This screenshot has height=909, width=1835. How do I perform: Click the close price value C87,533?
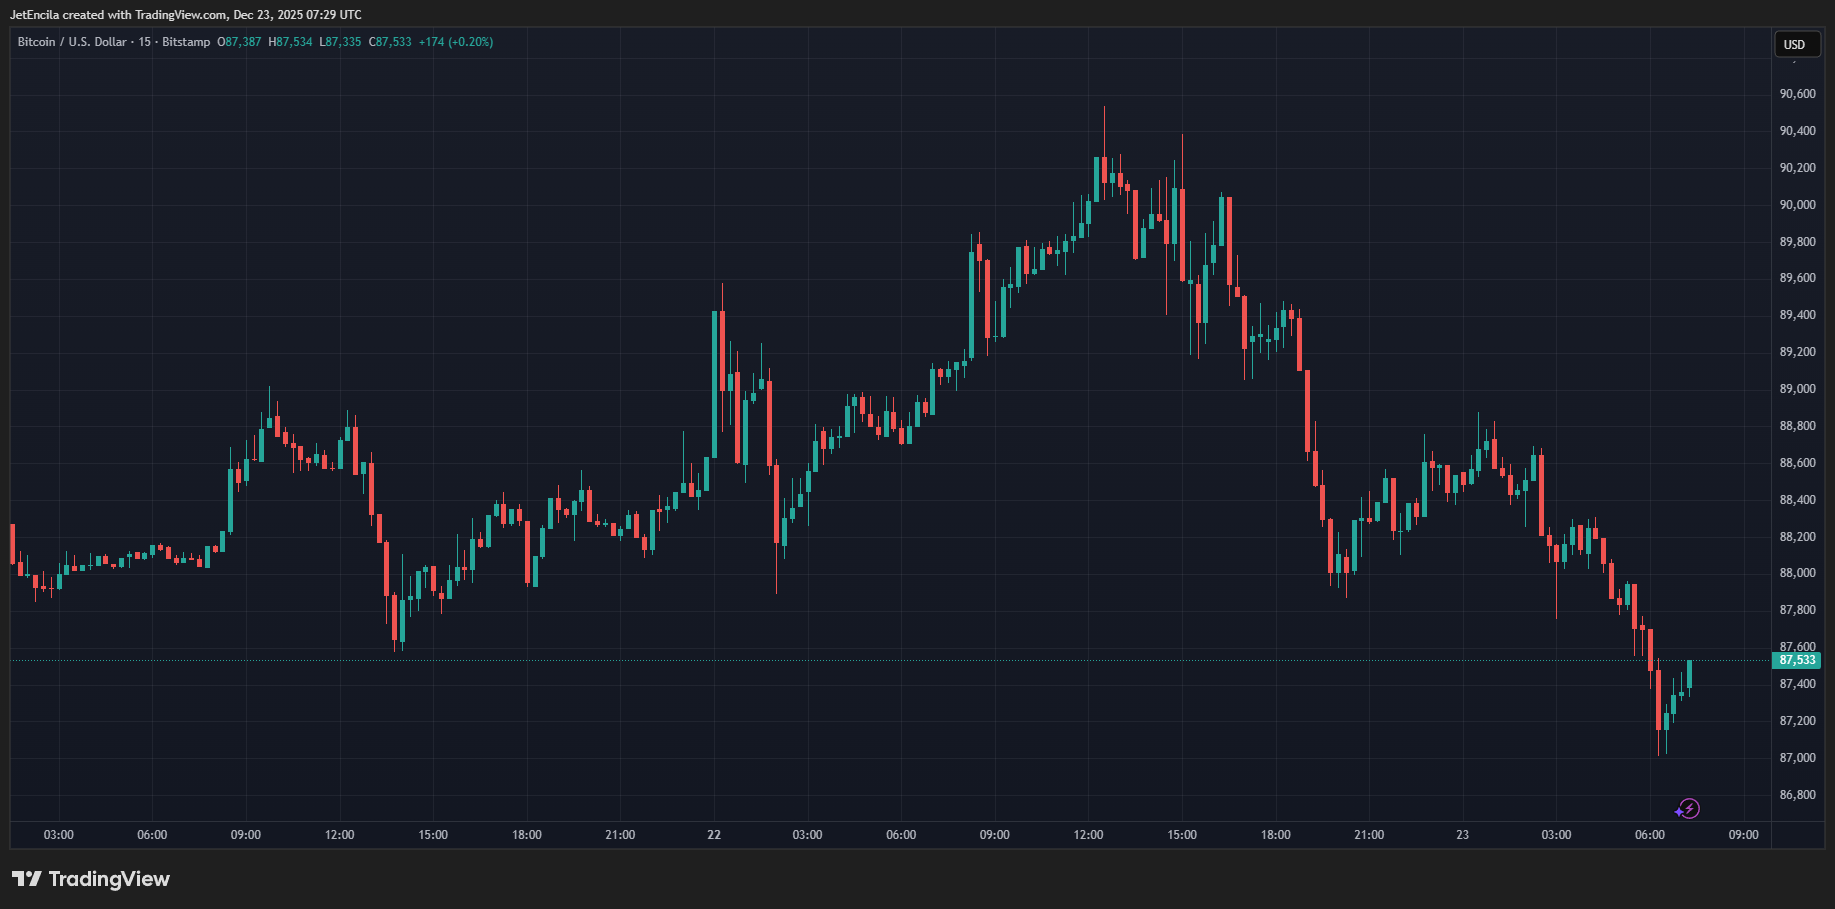pyautogui.click(x=390, y=42)
